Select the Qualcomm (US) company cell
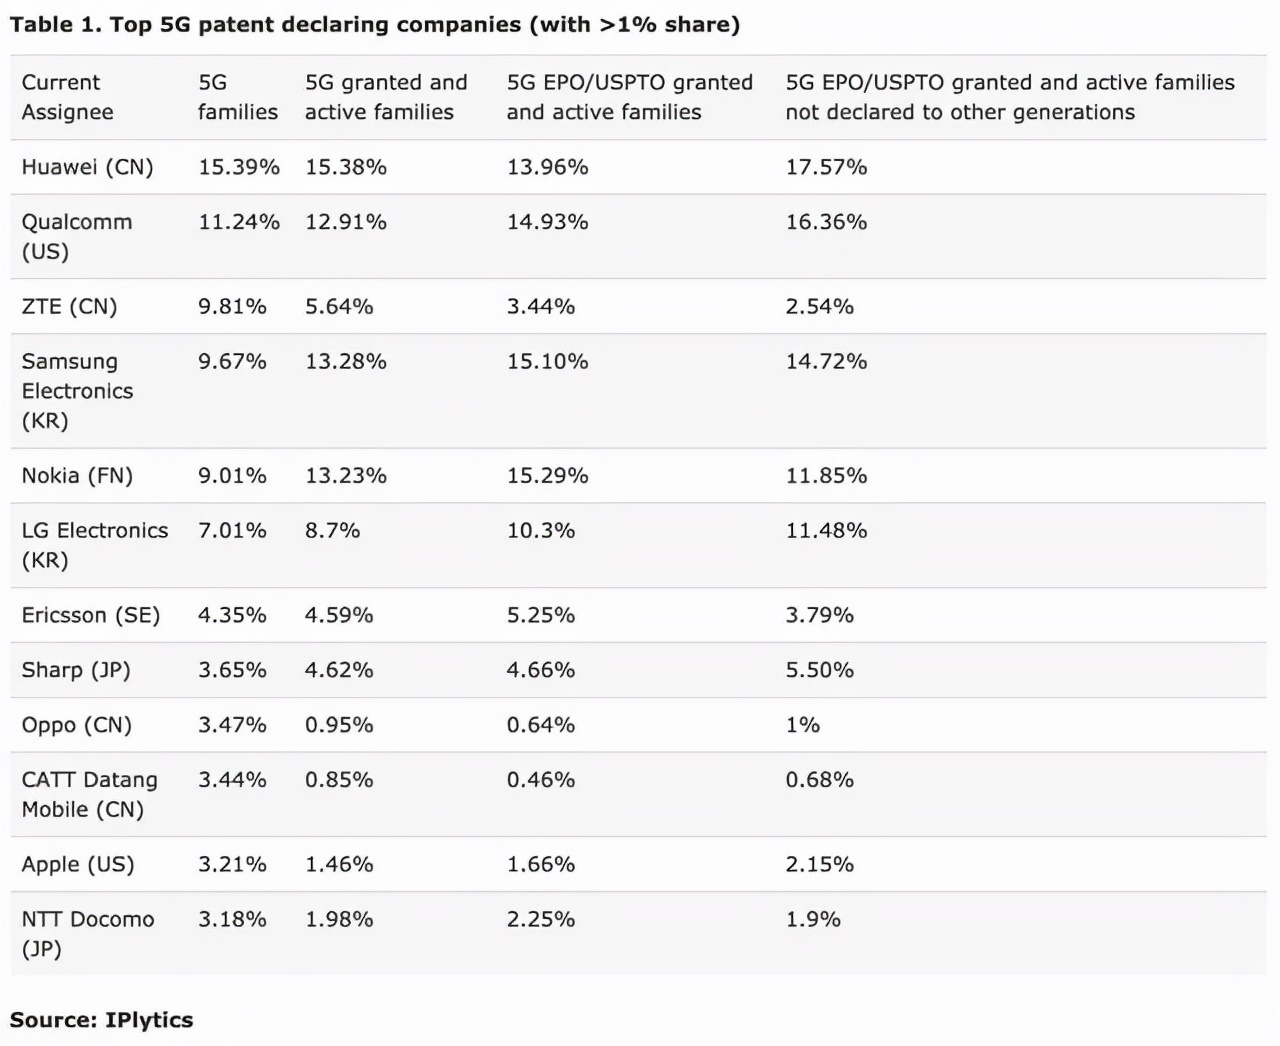 click(76, 236)
